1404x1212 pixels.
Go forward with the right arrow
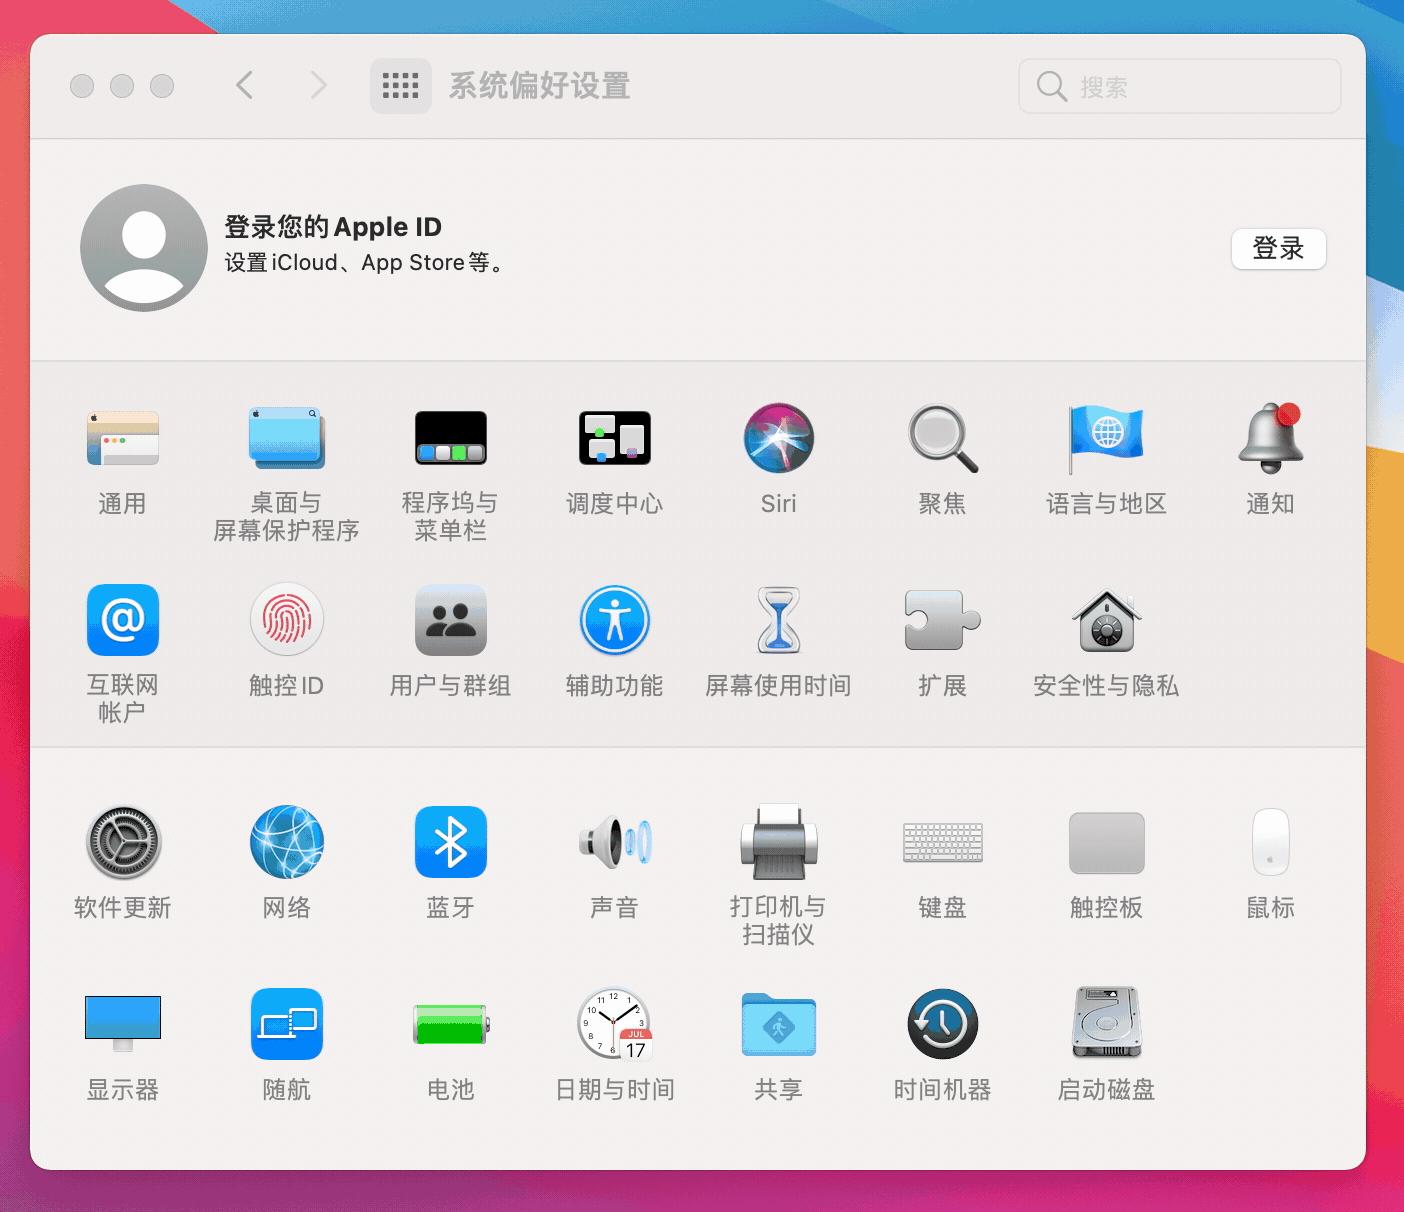pyautogui.click(x=318, y=86)
